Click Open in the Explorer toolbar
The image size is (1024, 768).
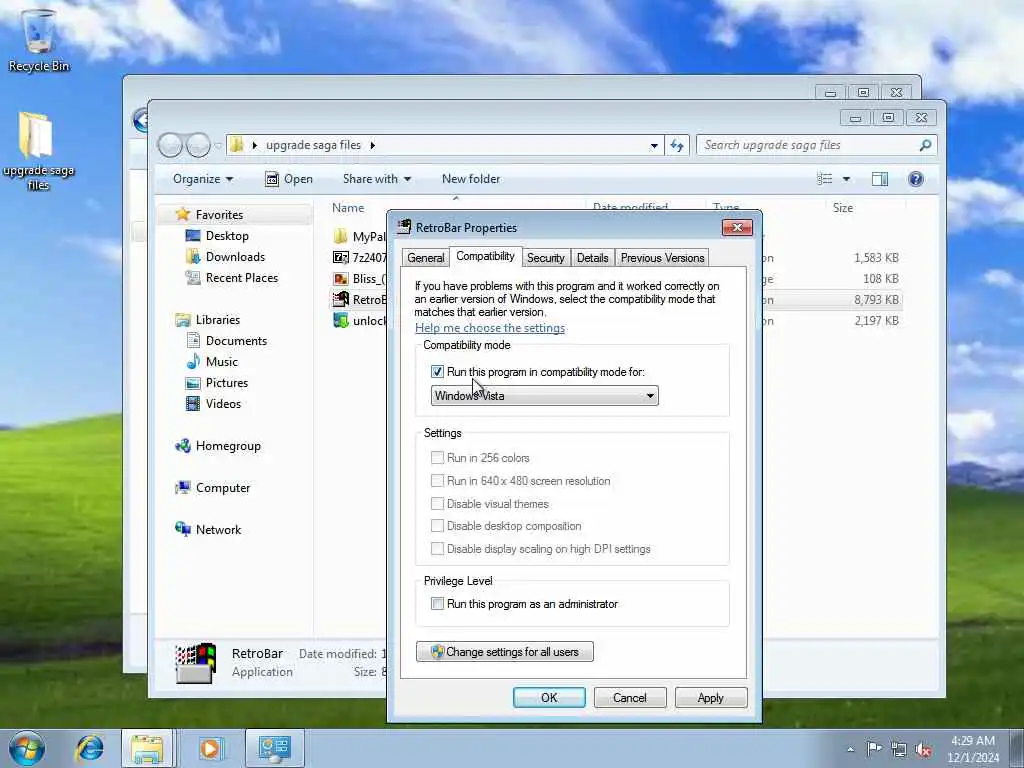(289, 179)
